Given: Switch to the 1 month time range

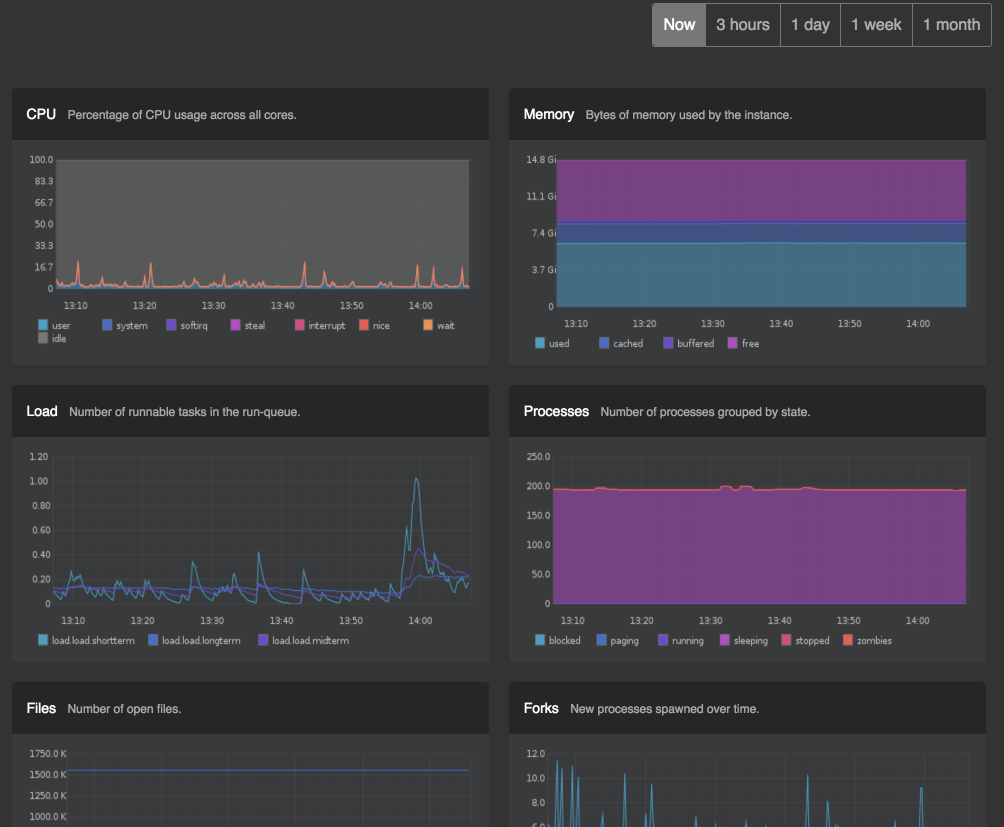Looking at the screenshot, I should coord(951,25).
